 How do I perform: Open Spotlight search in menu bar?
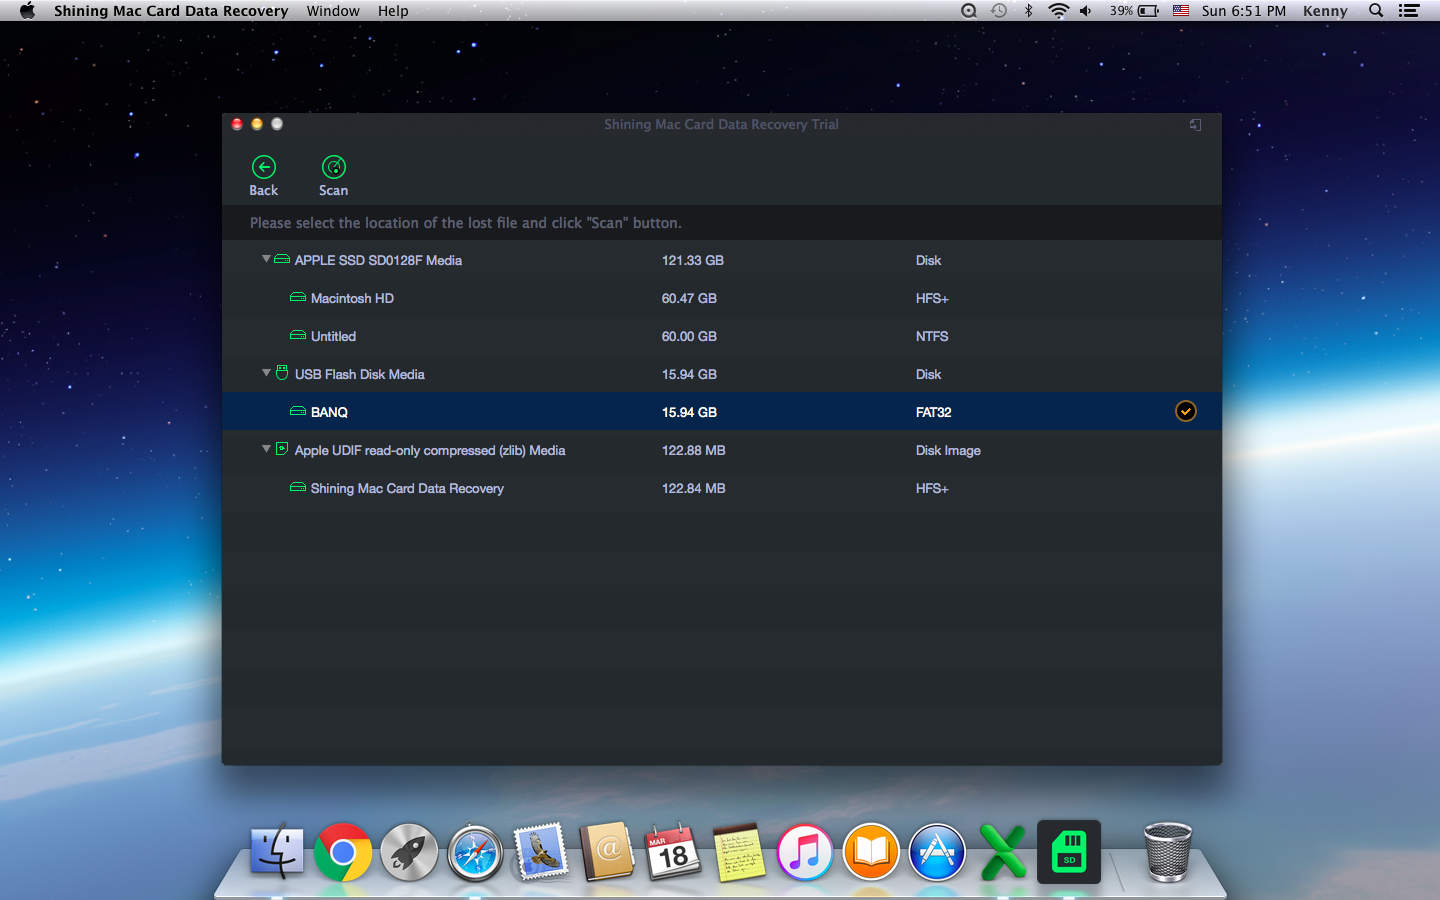(1376, 11)
